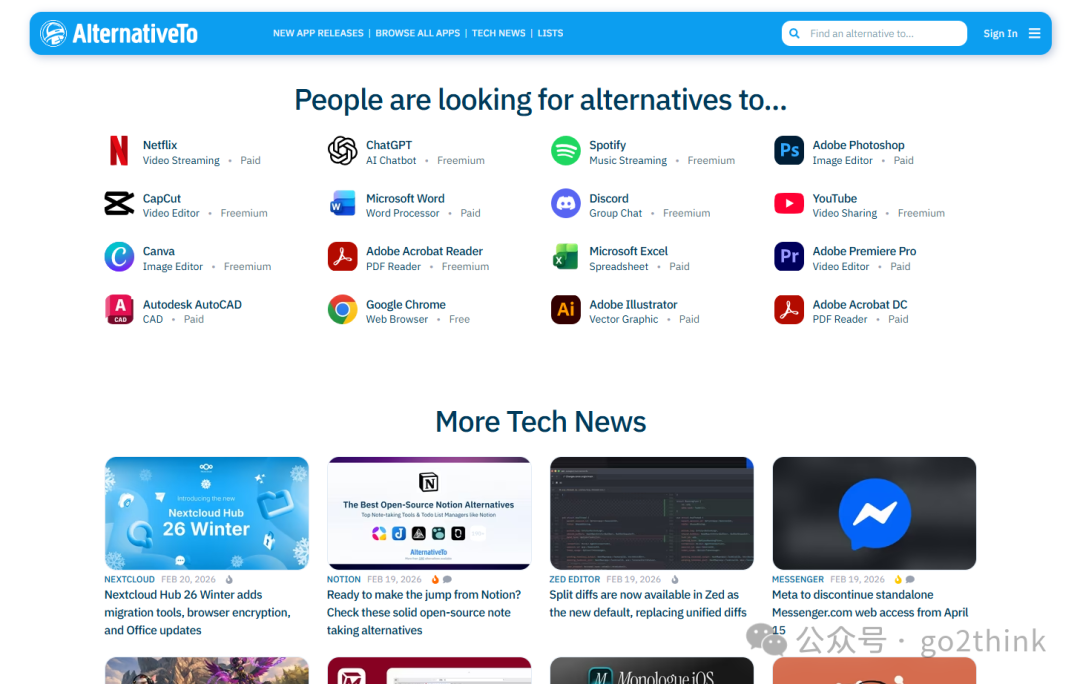Viewport: 1080px width, 684px height.
Task: Open the Discord icon
Action: click(565, 204)
